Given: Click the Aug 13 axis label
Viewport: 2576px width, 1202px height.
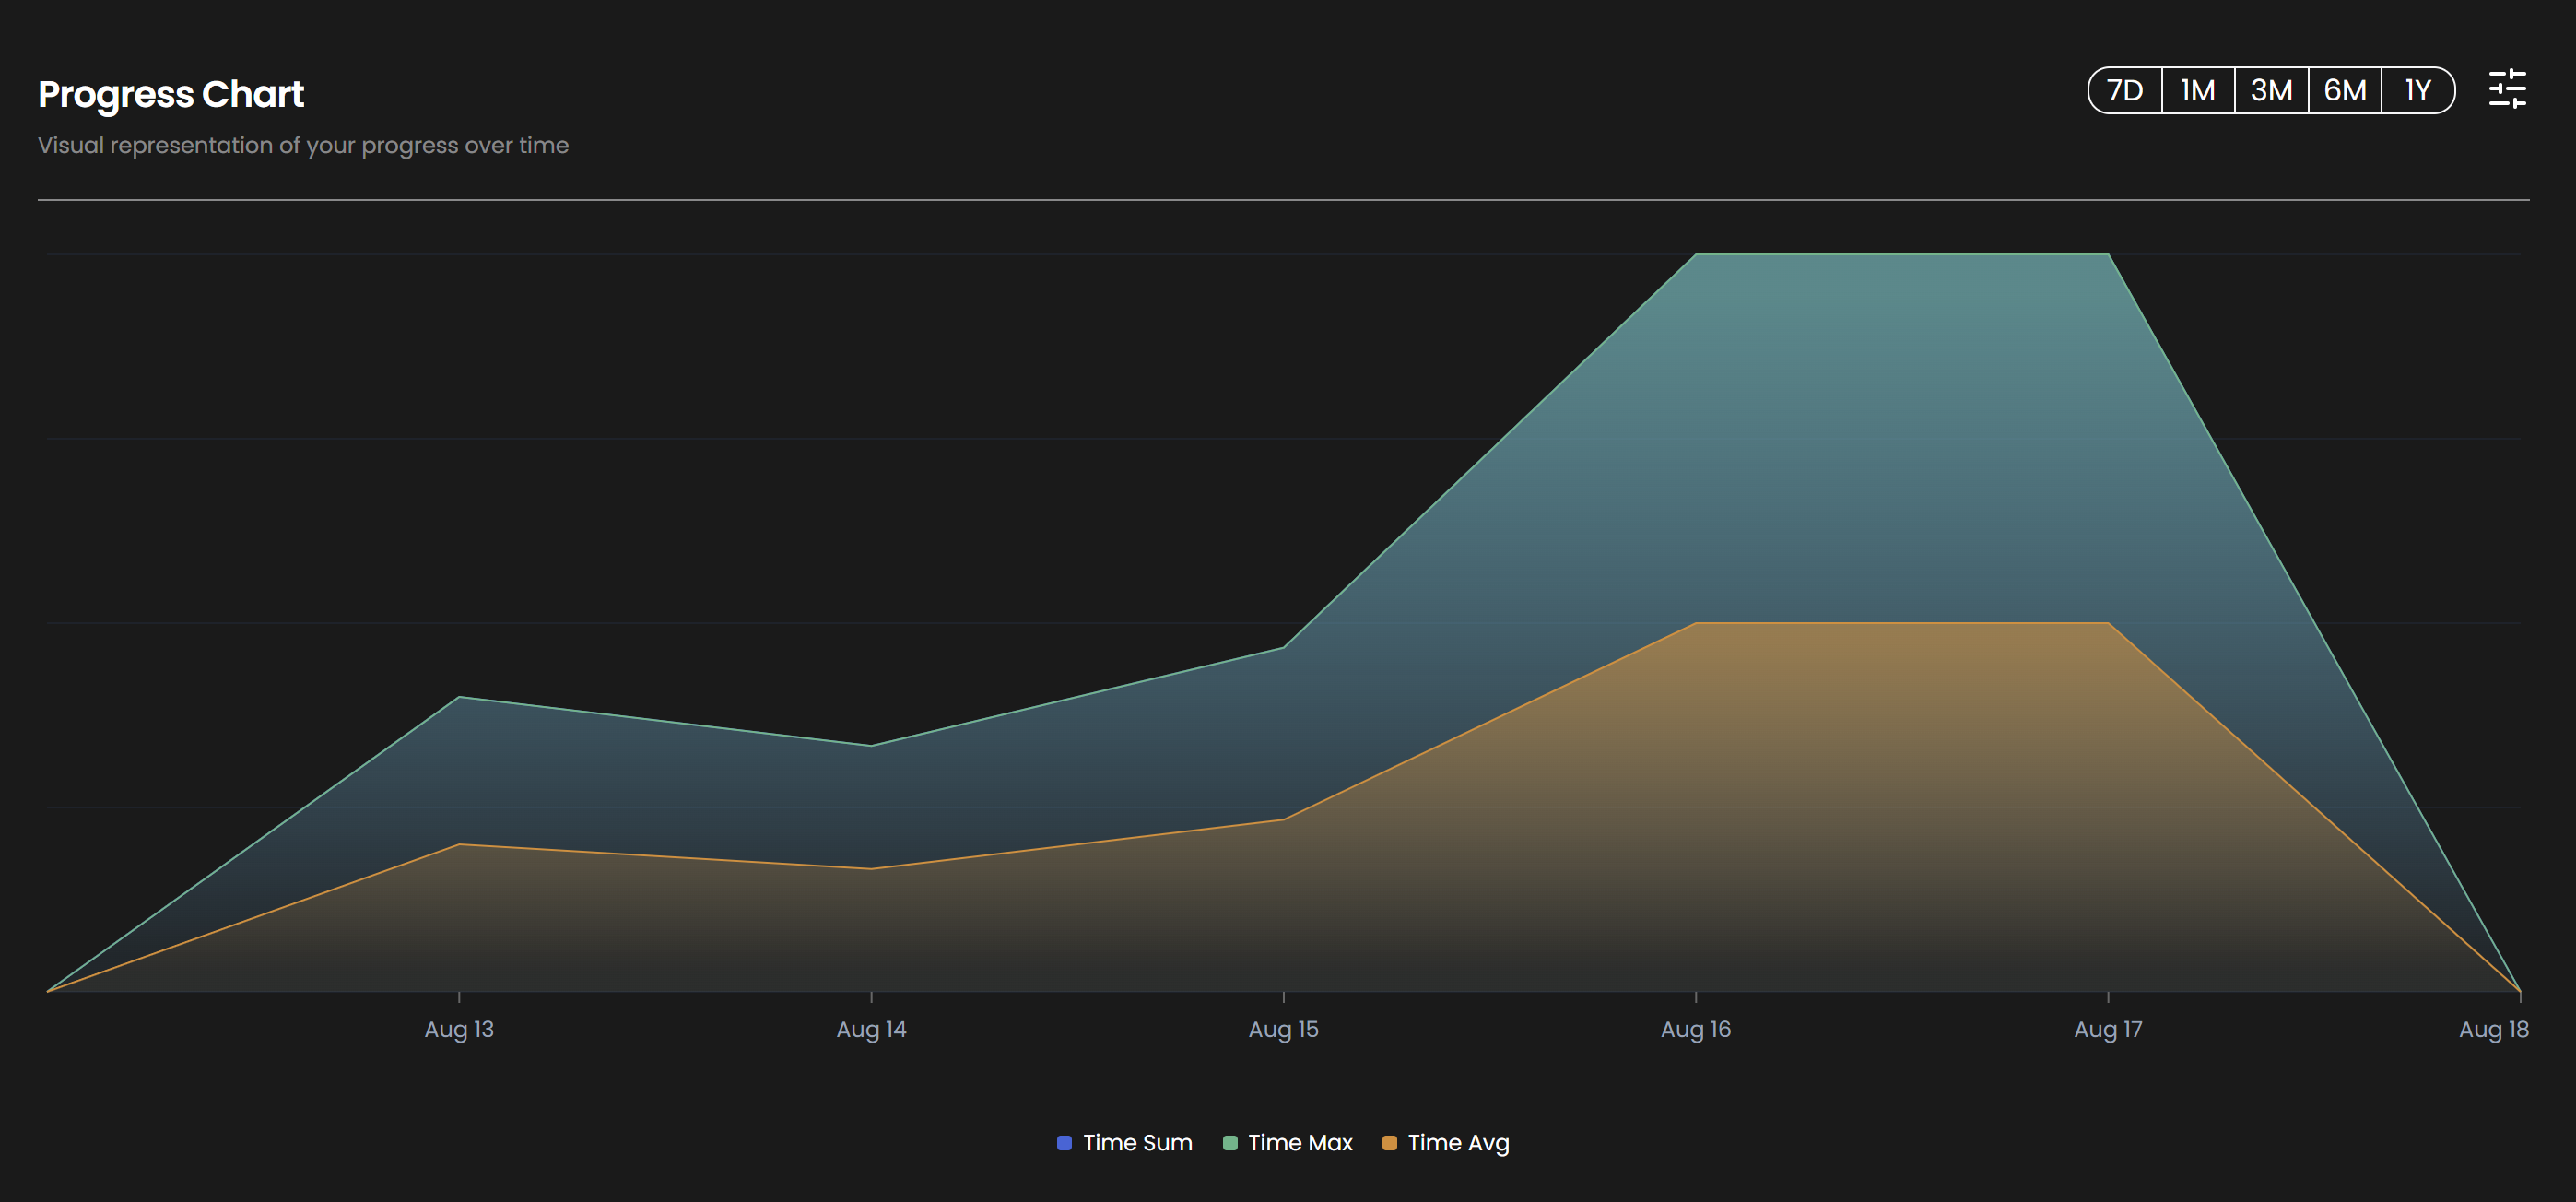Looking at the screenshot, I should (x=459, y=1029).
